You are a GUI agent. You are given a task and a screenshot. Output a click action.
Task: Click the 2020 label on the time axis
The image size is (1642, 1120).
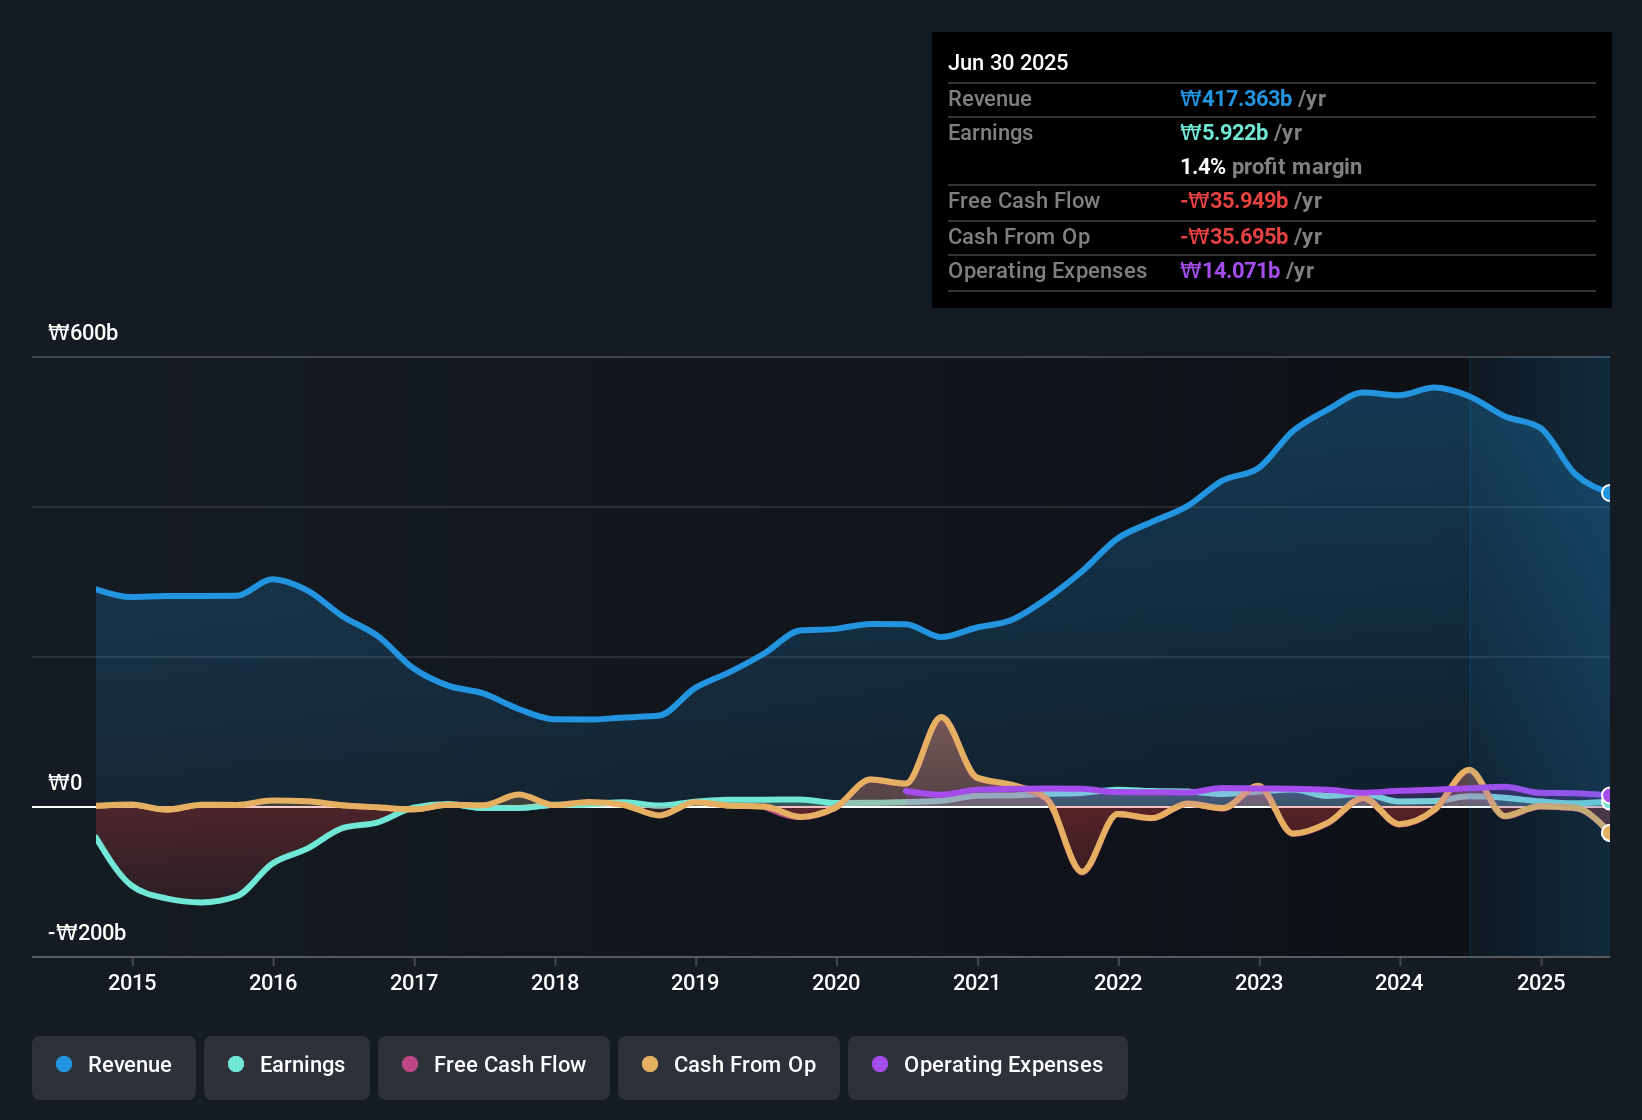(x=838, y=983)
